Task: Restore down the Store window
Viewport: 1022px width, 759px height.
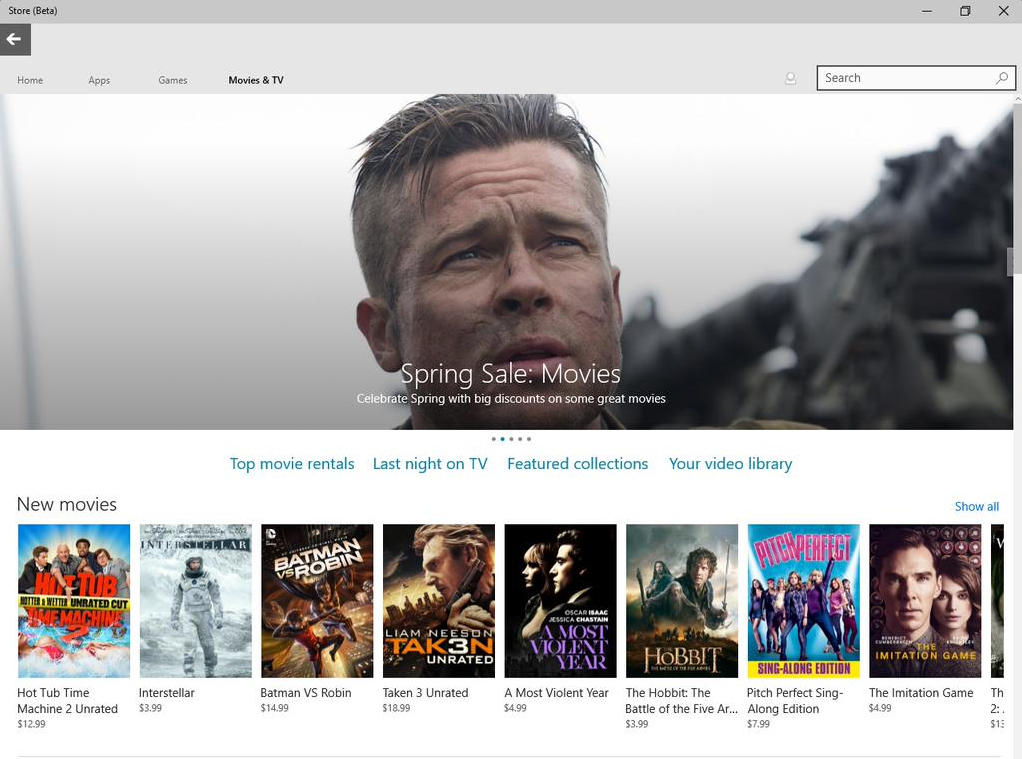Action: (x=965, y=11)
